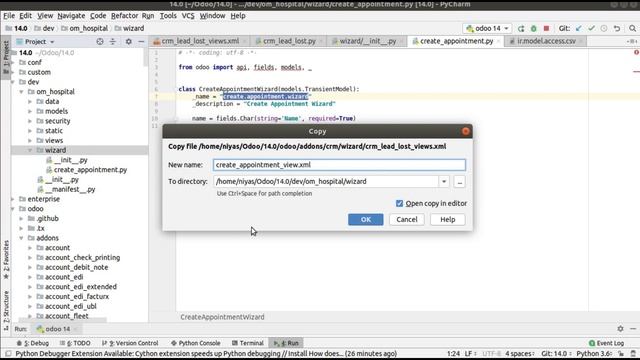Open the File menu

9,16
